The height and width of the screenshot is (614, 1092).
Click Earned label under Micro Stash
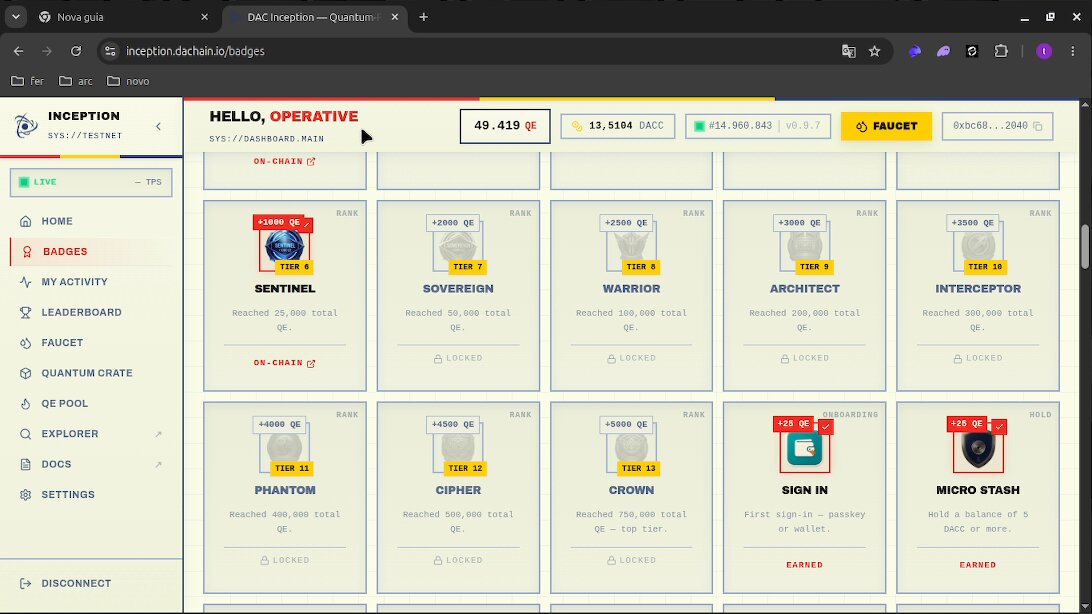click(x=978, y=565)
